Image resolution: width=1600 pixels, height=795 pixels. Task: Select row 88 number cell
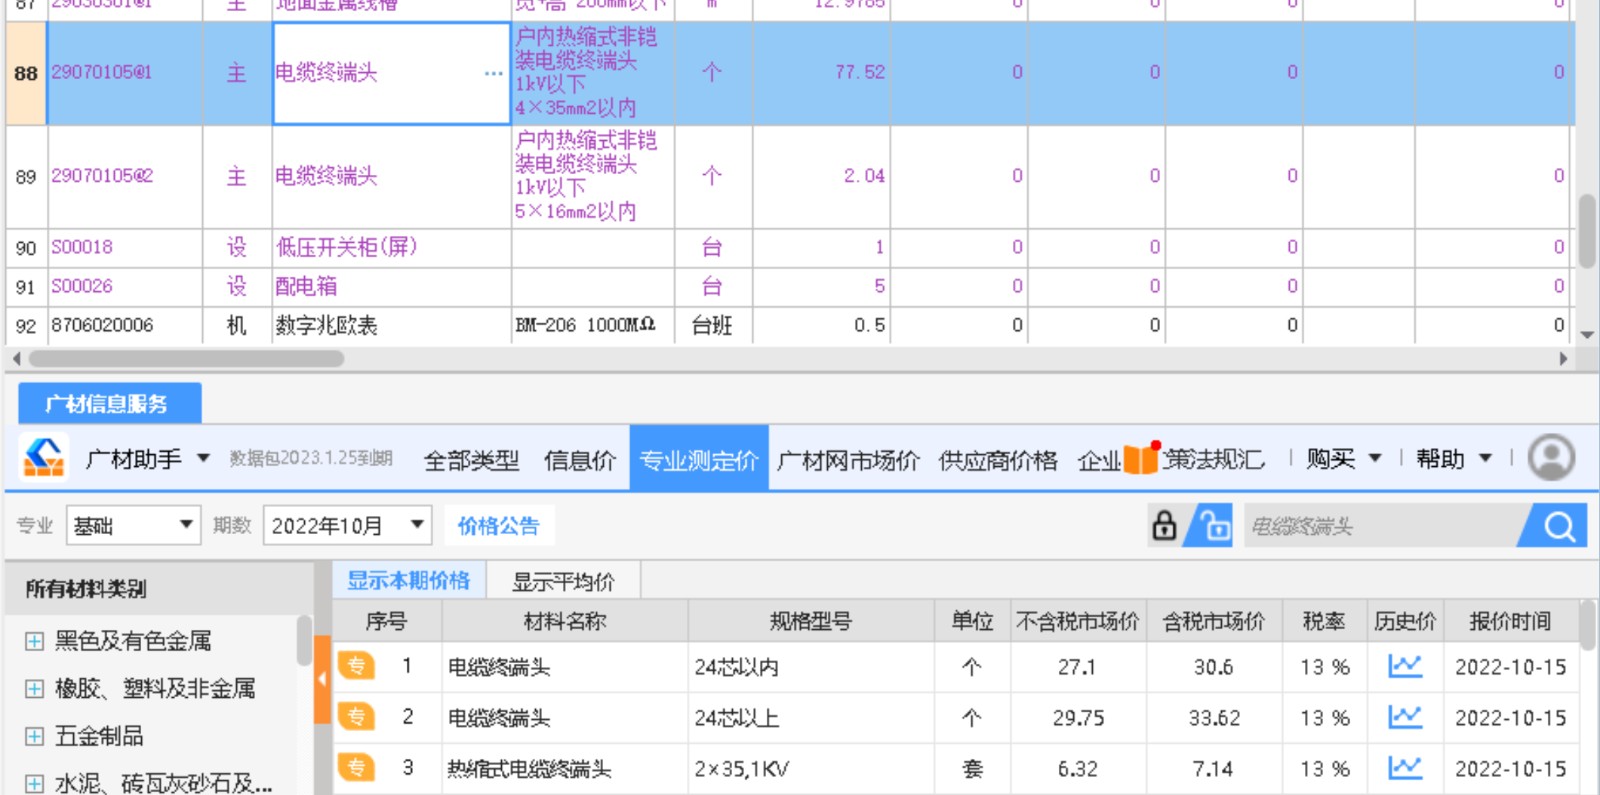click(x=26, y=73)
